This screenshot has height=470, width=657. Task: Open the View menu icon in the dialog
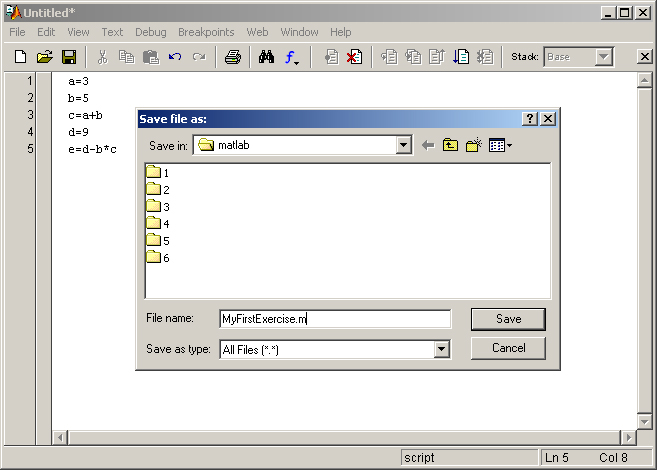tap(500, 145)
